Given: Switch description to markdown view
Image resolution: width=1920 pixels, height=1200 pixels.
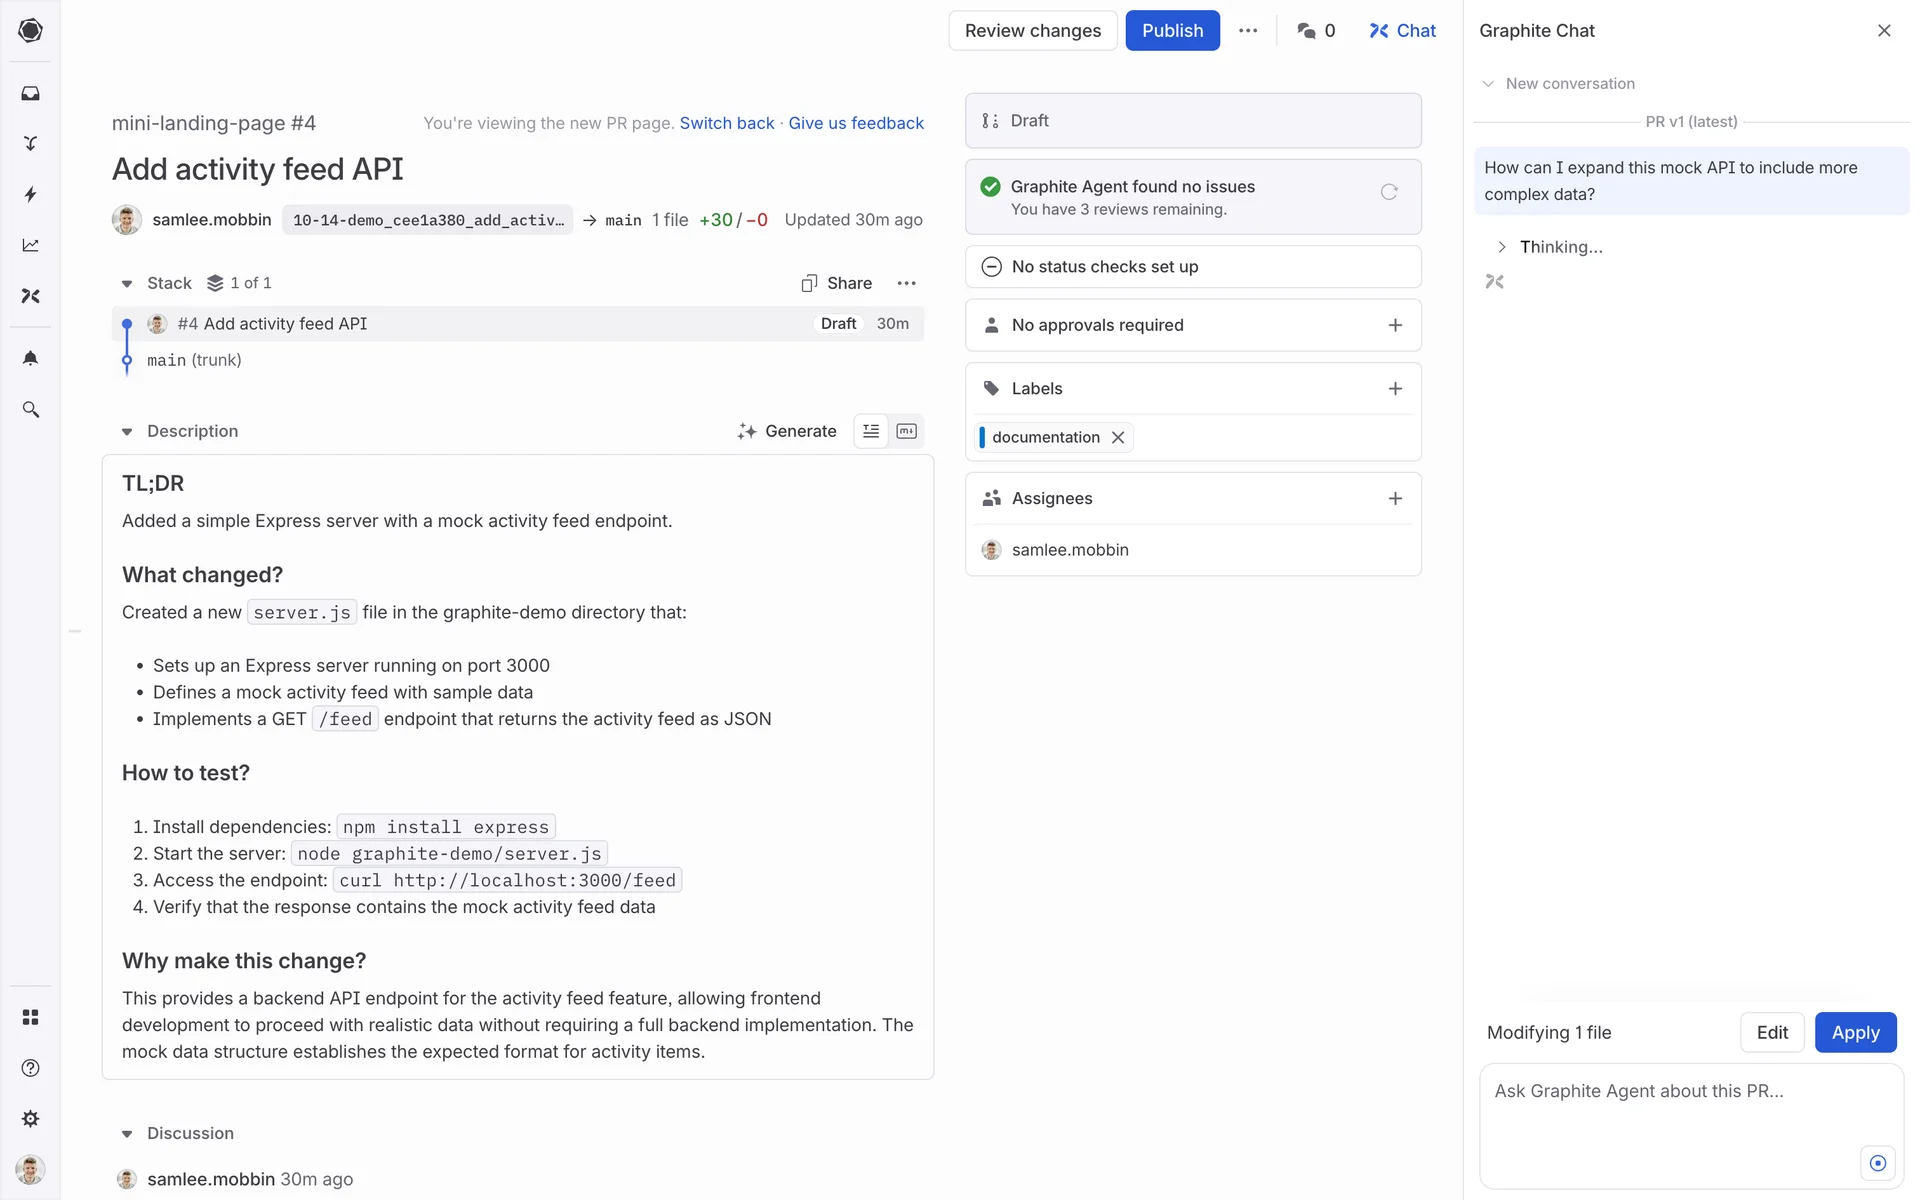Looking at the screenshot, I should 906,431.
